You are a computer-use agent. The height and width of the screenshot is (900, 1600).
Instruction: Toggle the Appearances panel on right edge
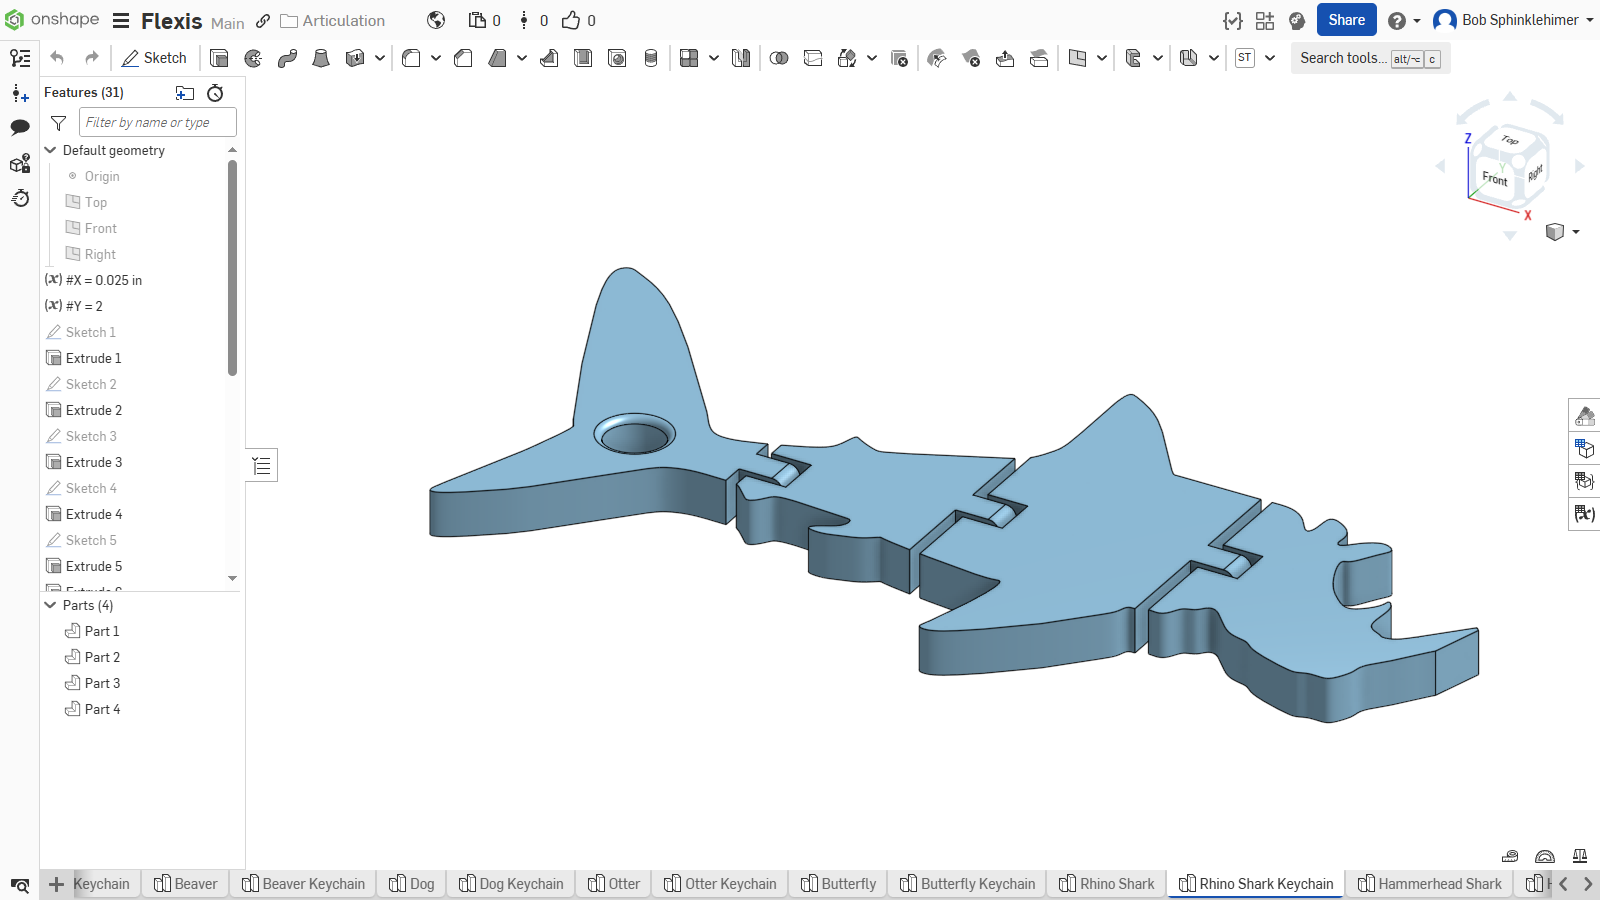click(x=1584, y=415)
